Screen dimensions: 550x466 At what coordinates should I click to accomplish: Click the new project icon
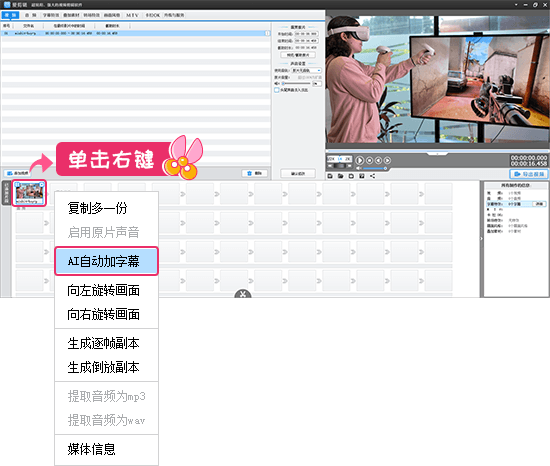pos(330,176)
